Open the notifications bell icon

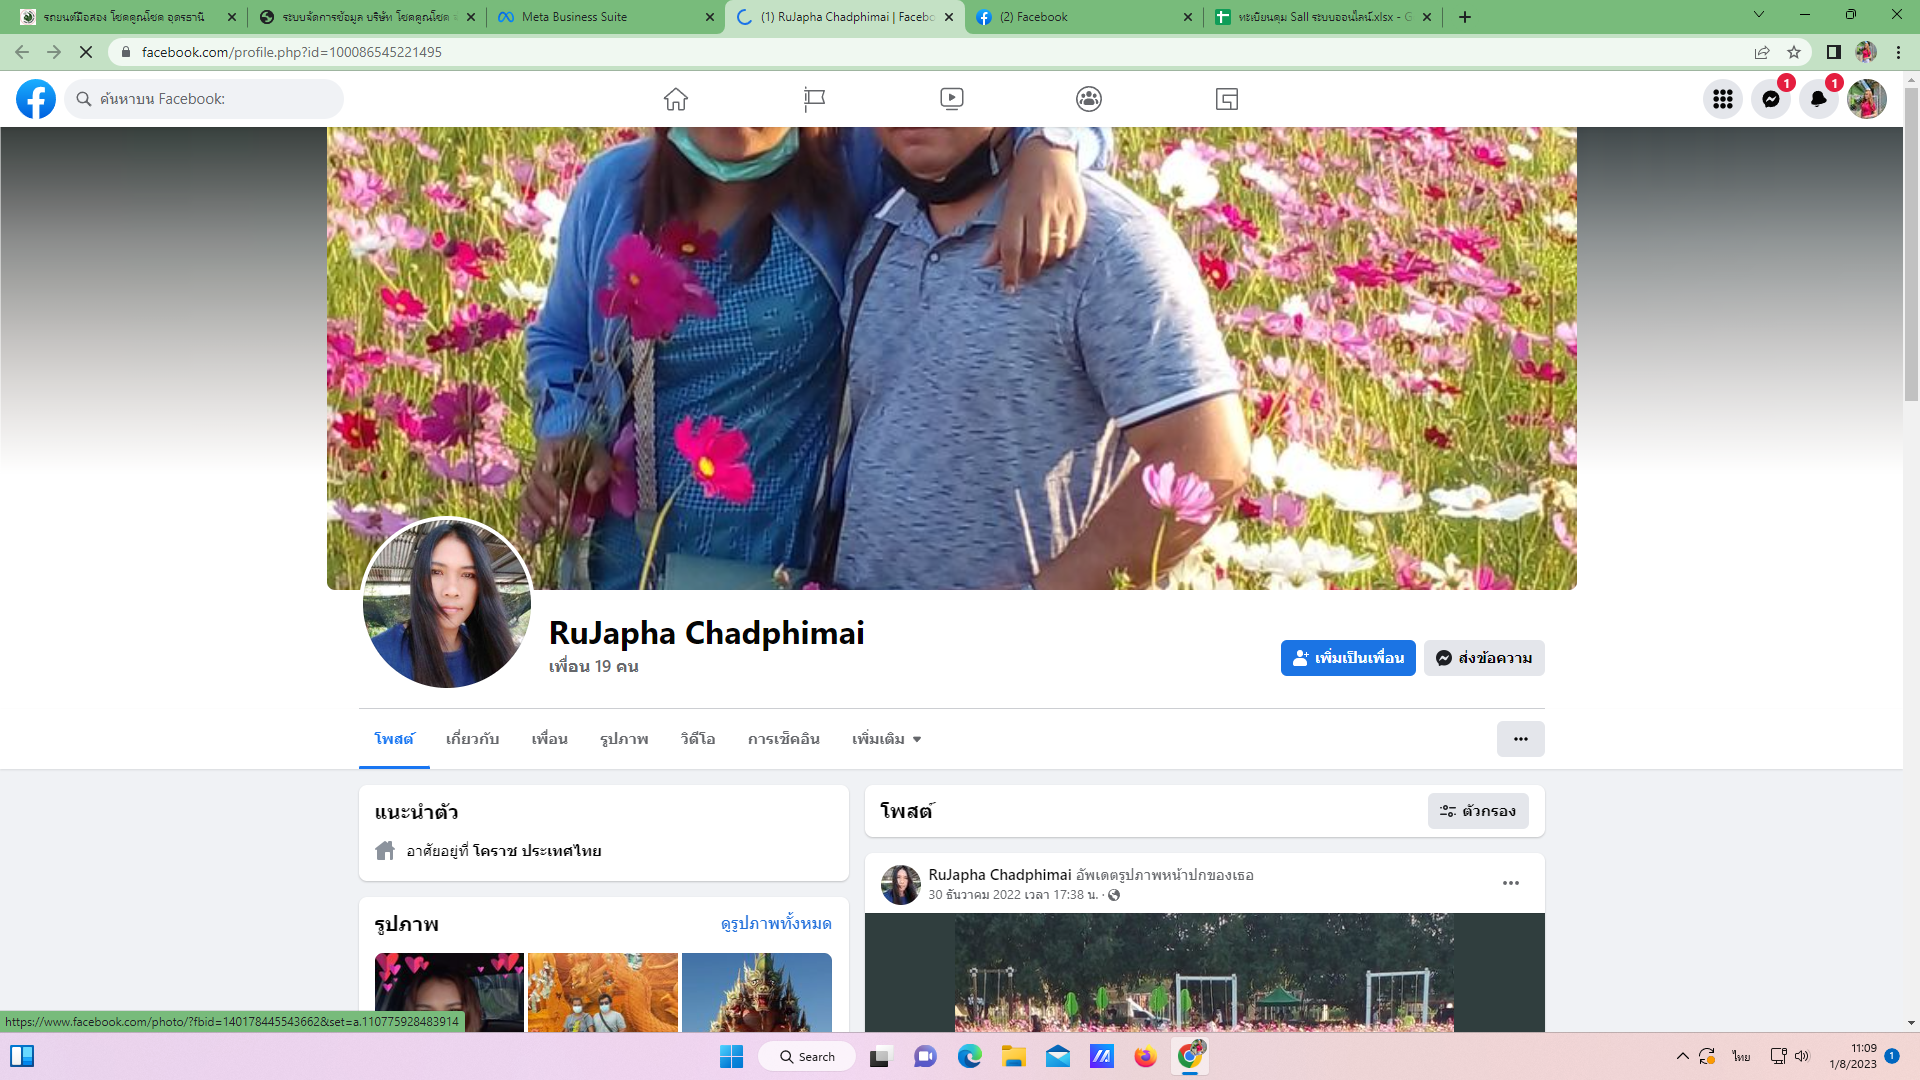1818,99
